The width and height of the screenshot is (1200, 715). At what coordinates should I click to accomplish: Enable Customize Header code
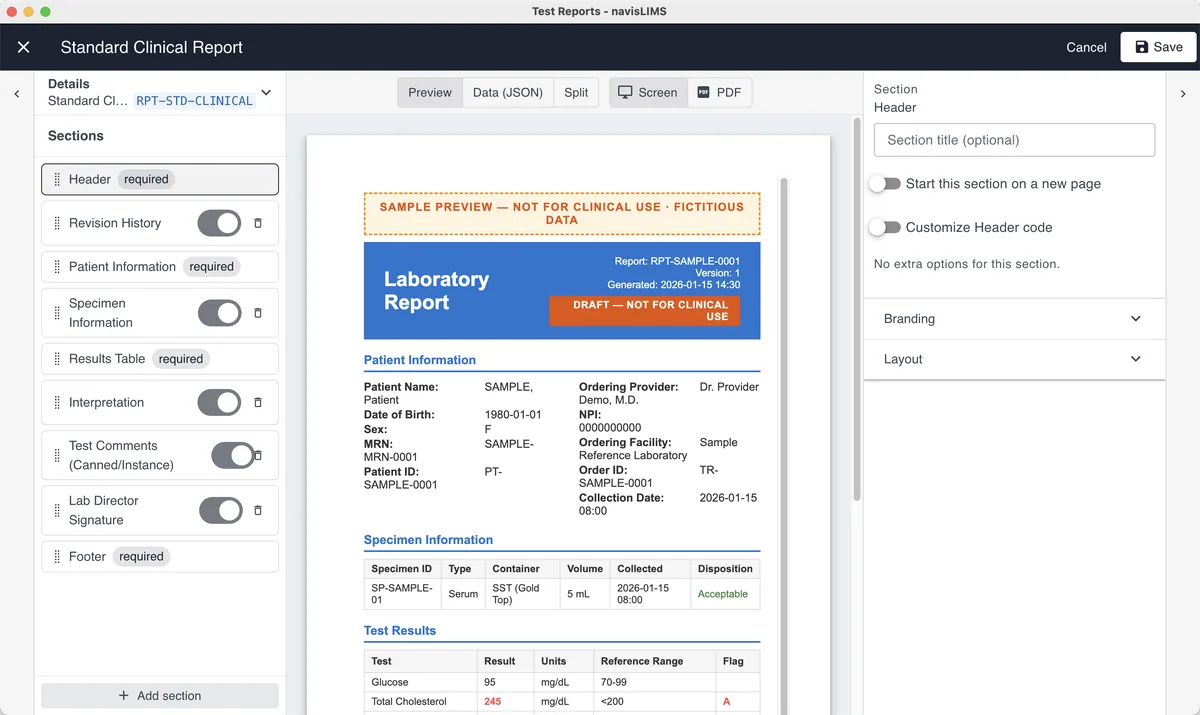[885, 227]
